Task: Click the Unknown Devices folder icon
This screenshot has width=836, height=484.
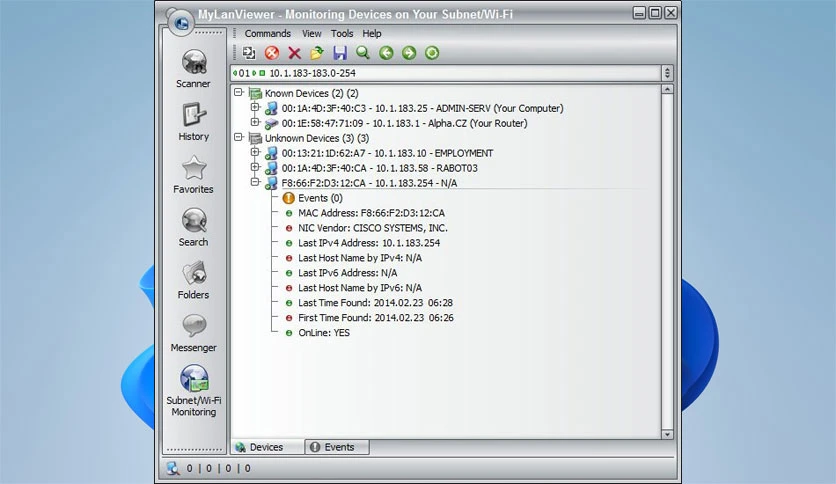Action: pos(255,138)
